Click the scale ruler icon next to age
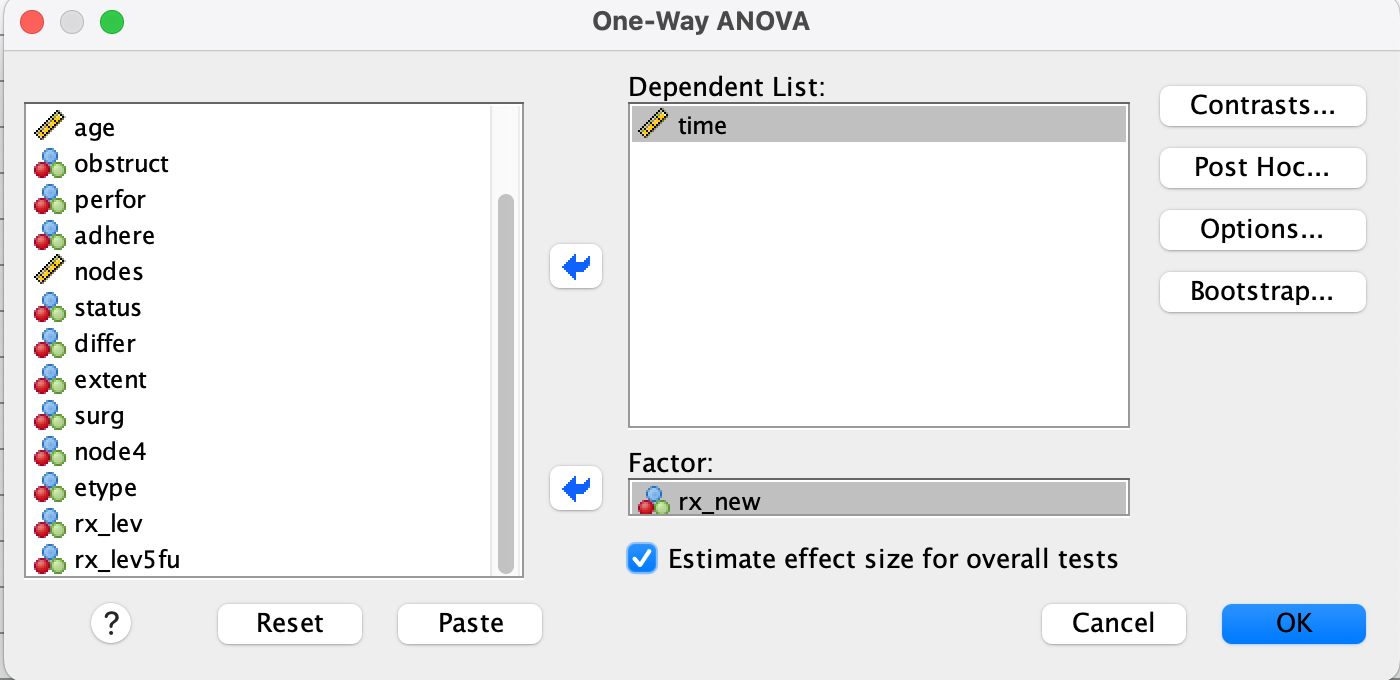This screenshot has width=1400, height=680. [49, 128]
